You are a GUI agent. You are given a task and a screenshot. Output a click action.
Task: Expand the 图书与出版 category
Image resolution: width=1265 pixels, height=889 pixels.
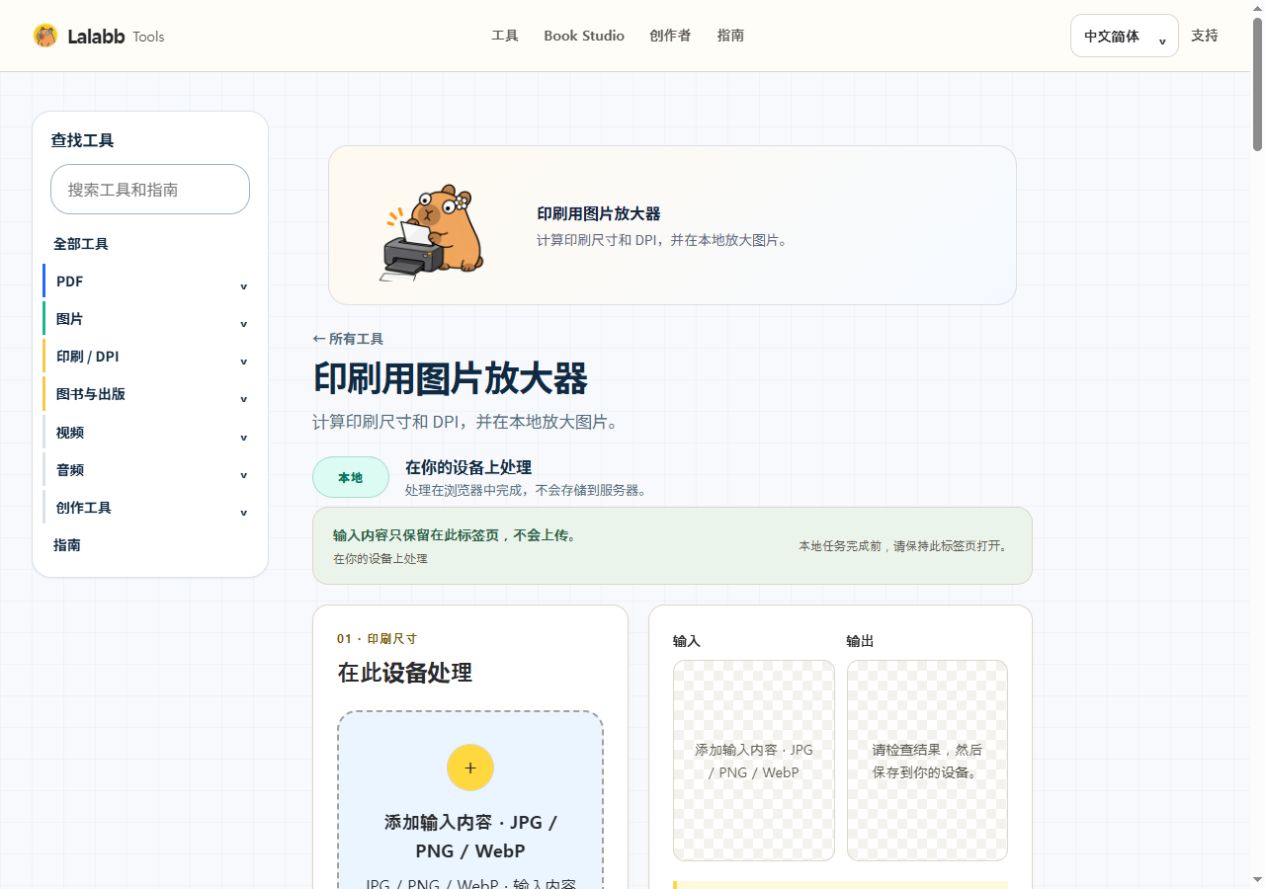150,394
